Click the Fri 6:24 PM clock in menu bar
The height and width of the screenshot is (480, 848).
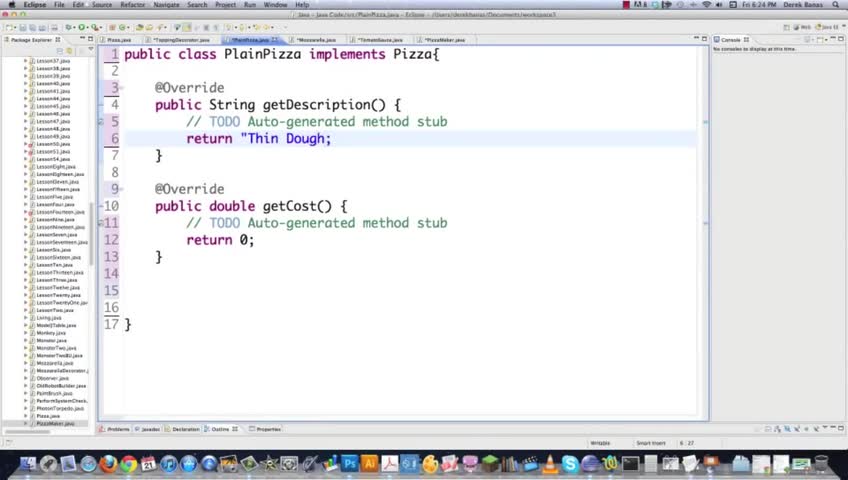point(759,4)
